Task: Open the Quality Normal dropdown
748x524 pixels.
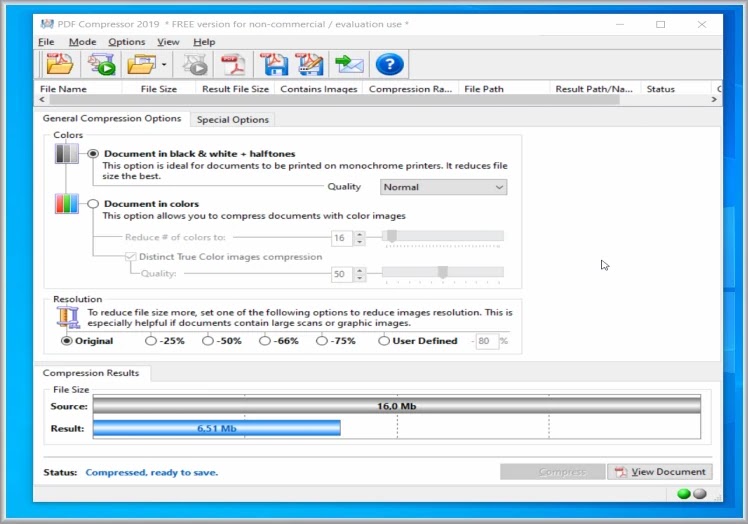Action: (x=443, y=187)
